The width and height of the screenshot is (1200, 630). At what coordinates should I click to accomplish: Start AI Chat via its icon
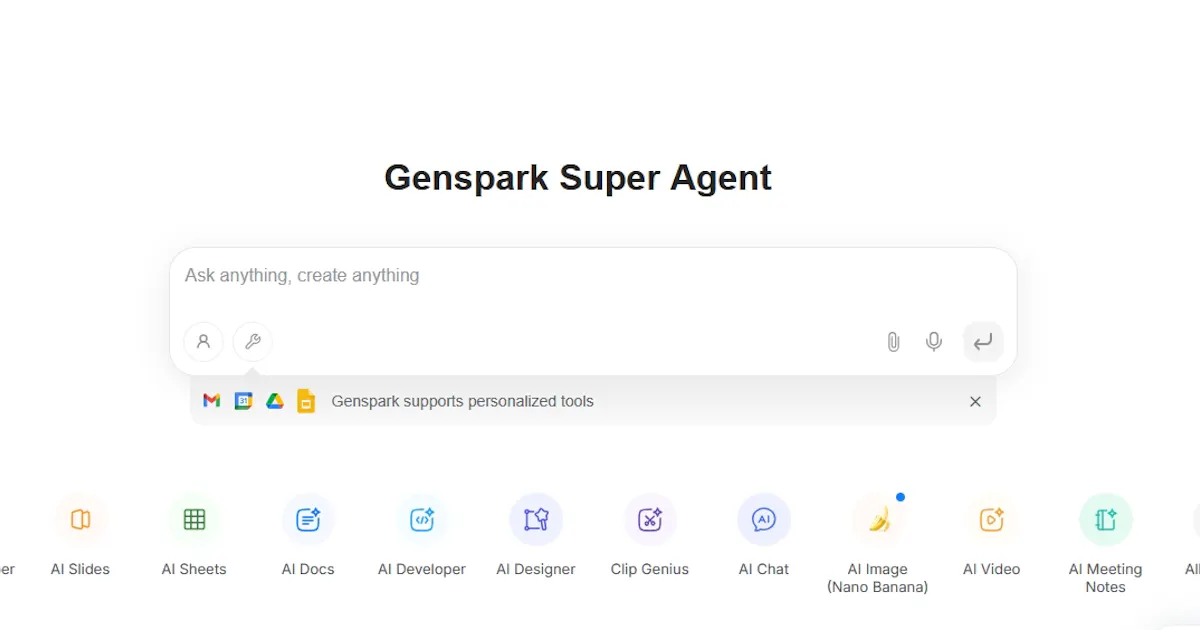[x=764, y=519]
